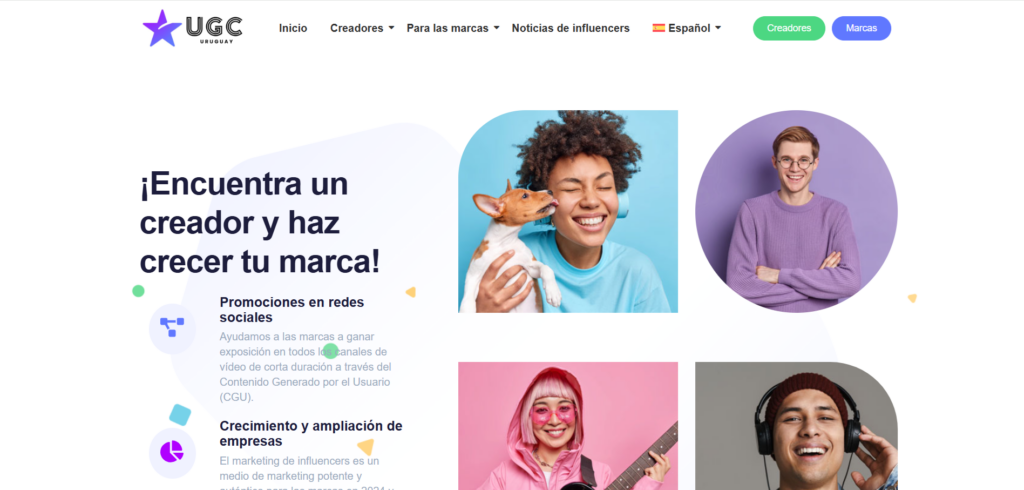Open the man with headphones photo
Screen dimensions: 1024x490
[796, 426]
